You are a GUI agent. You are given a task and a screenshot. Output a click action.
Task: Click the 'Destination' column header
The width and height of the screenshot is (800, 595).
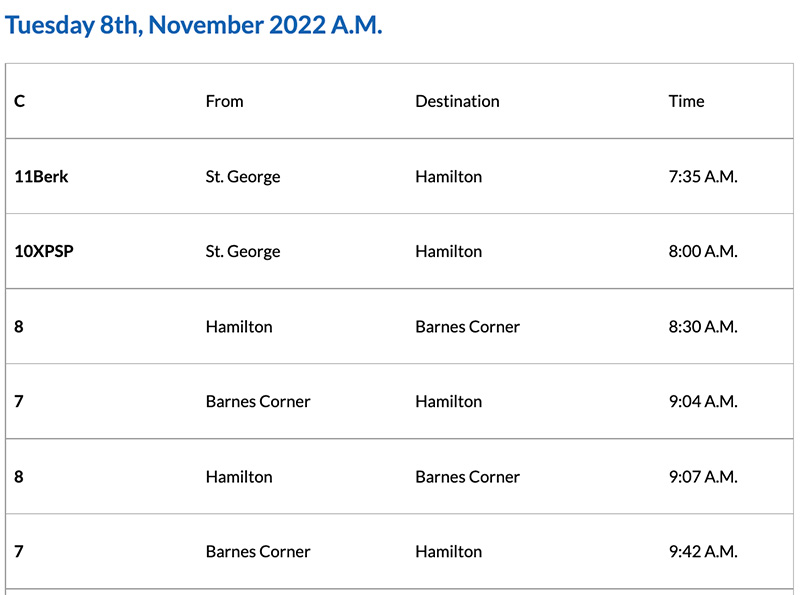457,101
